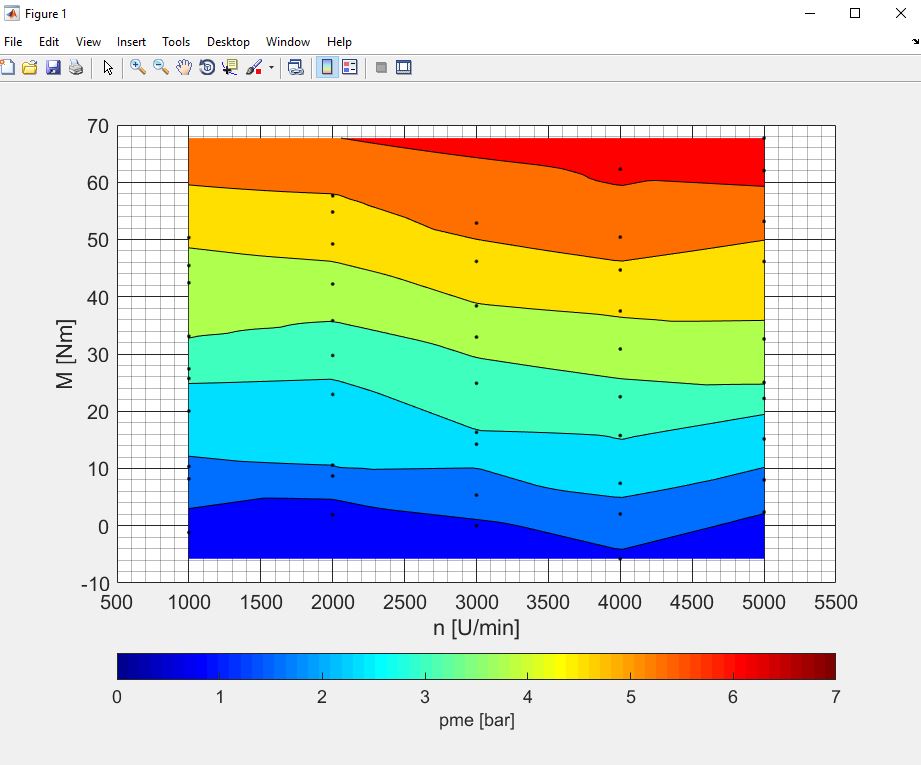The width and height of the screenshot is (921, 765).
Task: Select the Zoom In magnifier tool
Action: [138, 68]
